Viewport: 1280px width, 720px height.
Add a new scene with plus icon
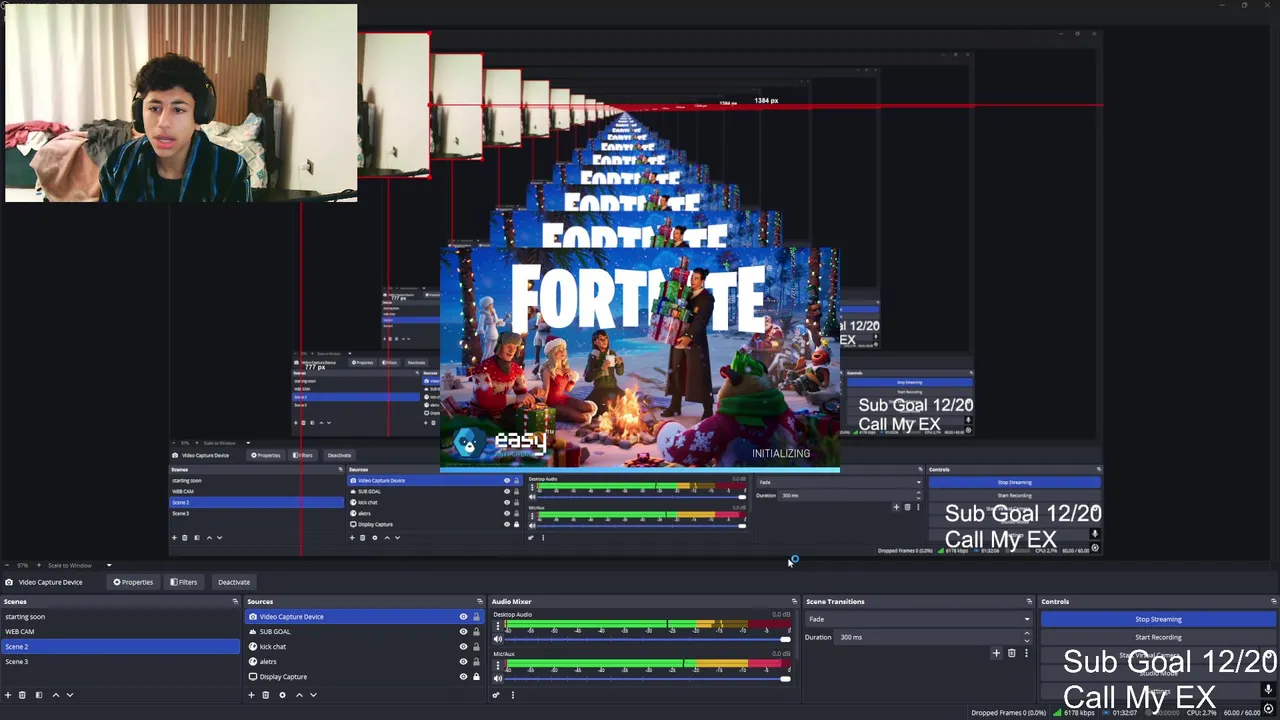8,695
